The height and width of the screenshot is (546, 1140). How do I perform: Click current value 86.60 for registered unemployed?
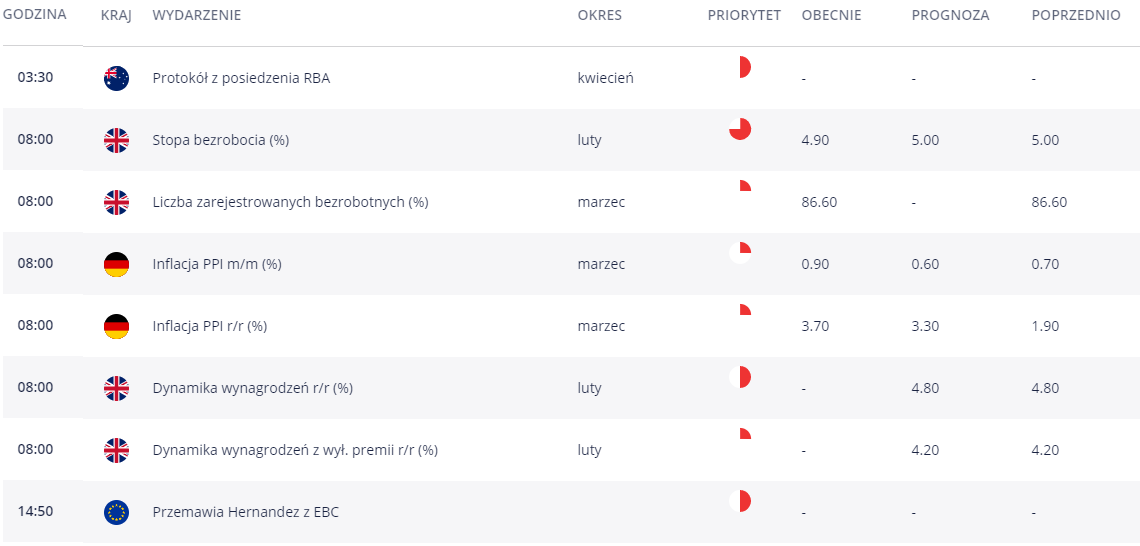tap(819, 202)
